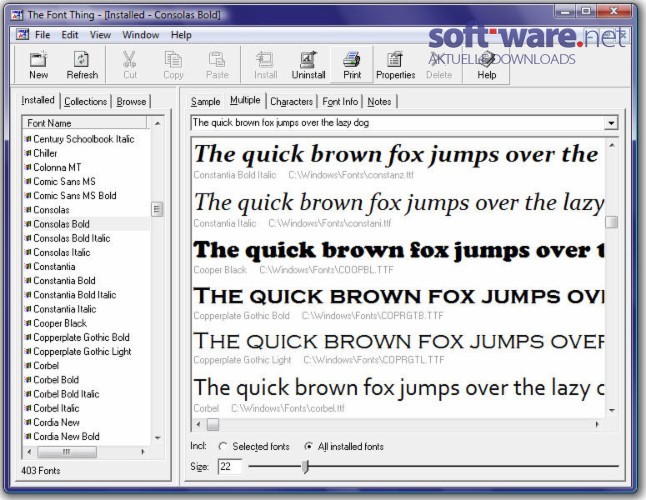Switch to the Sample tab

[x=205, y=101]
